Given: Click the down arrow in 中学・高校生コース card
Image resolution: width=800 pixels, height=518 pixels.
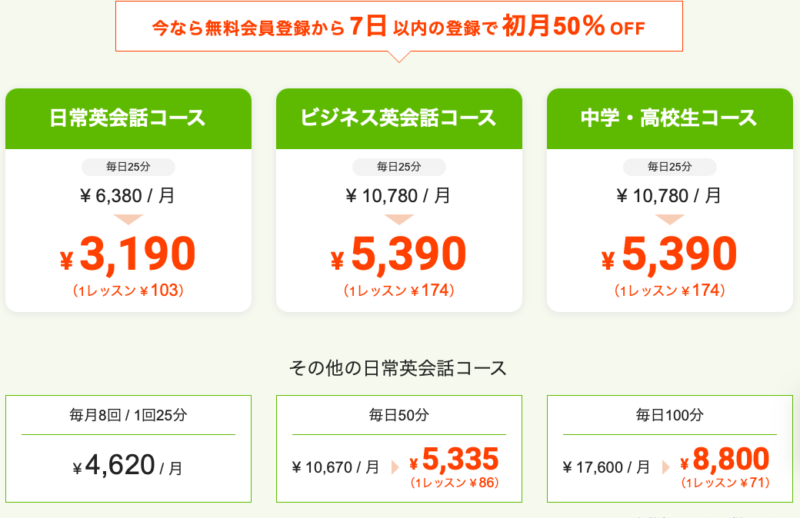Looking at the screenshot, I should tap(669, 219).
